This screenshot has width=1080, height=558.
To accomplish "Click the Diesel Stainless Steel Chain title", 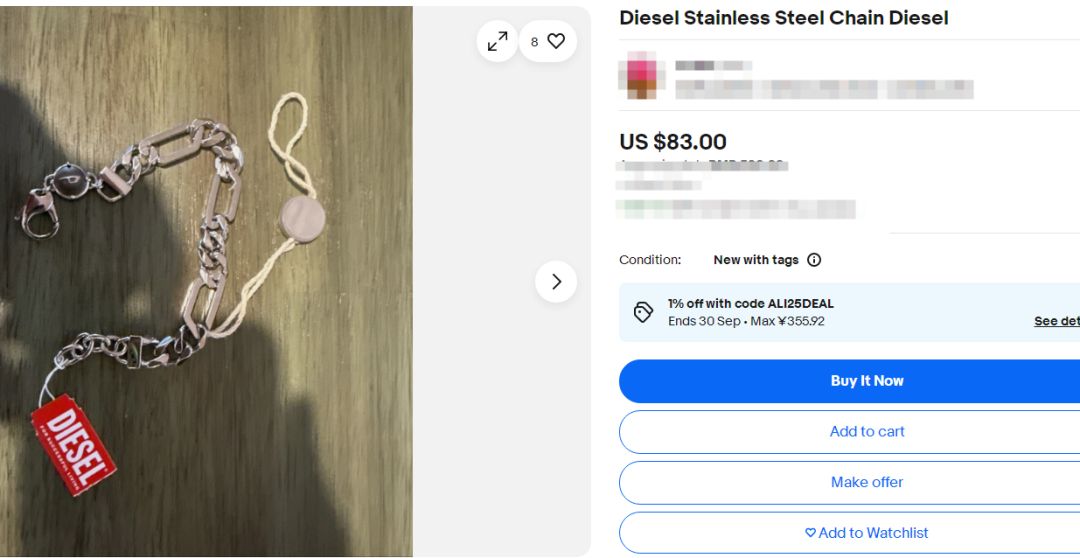I will point(783,18).
